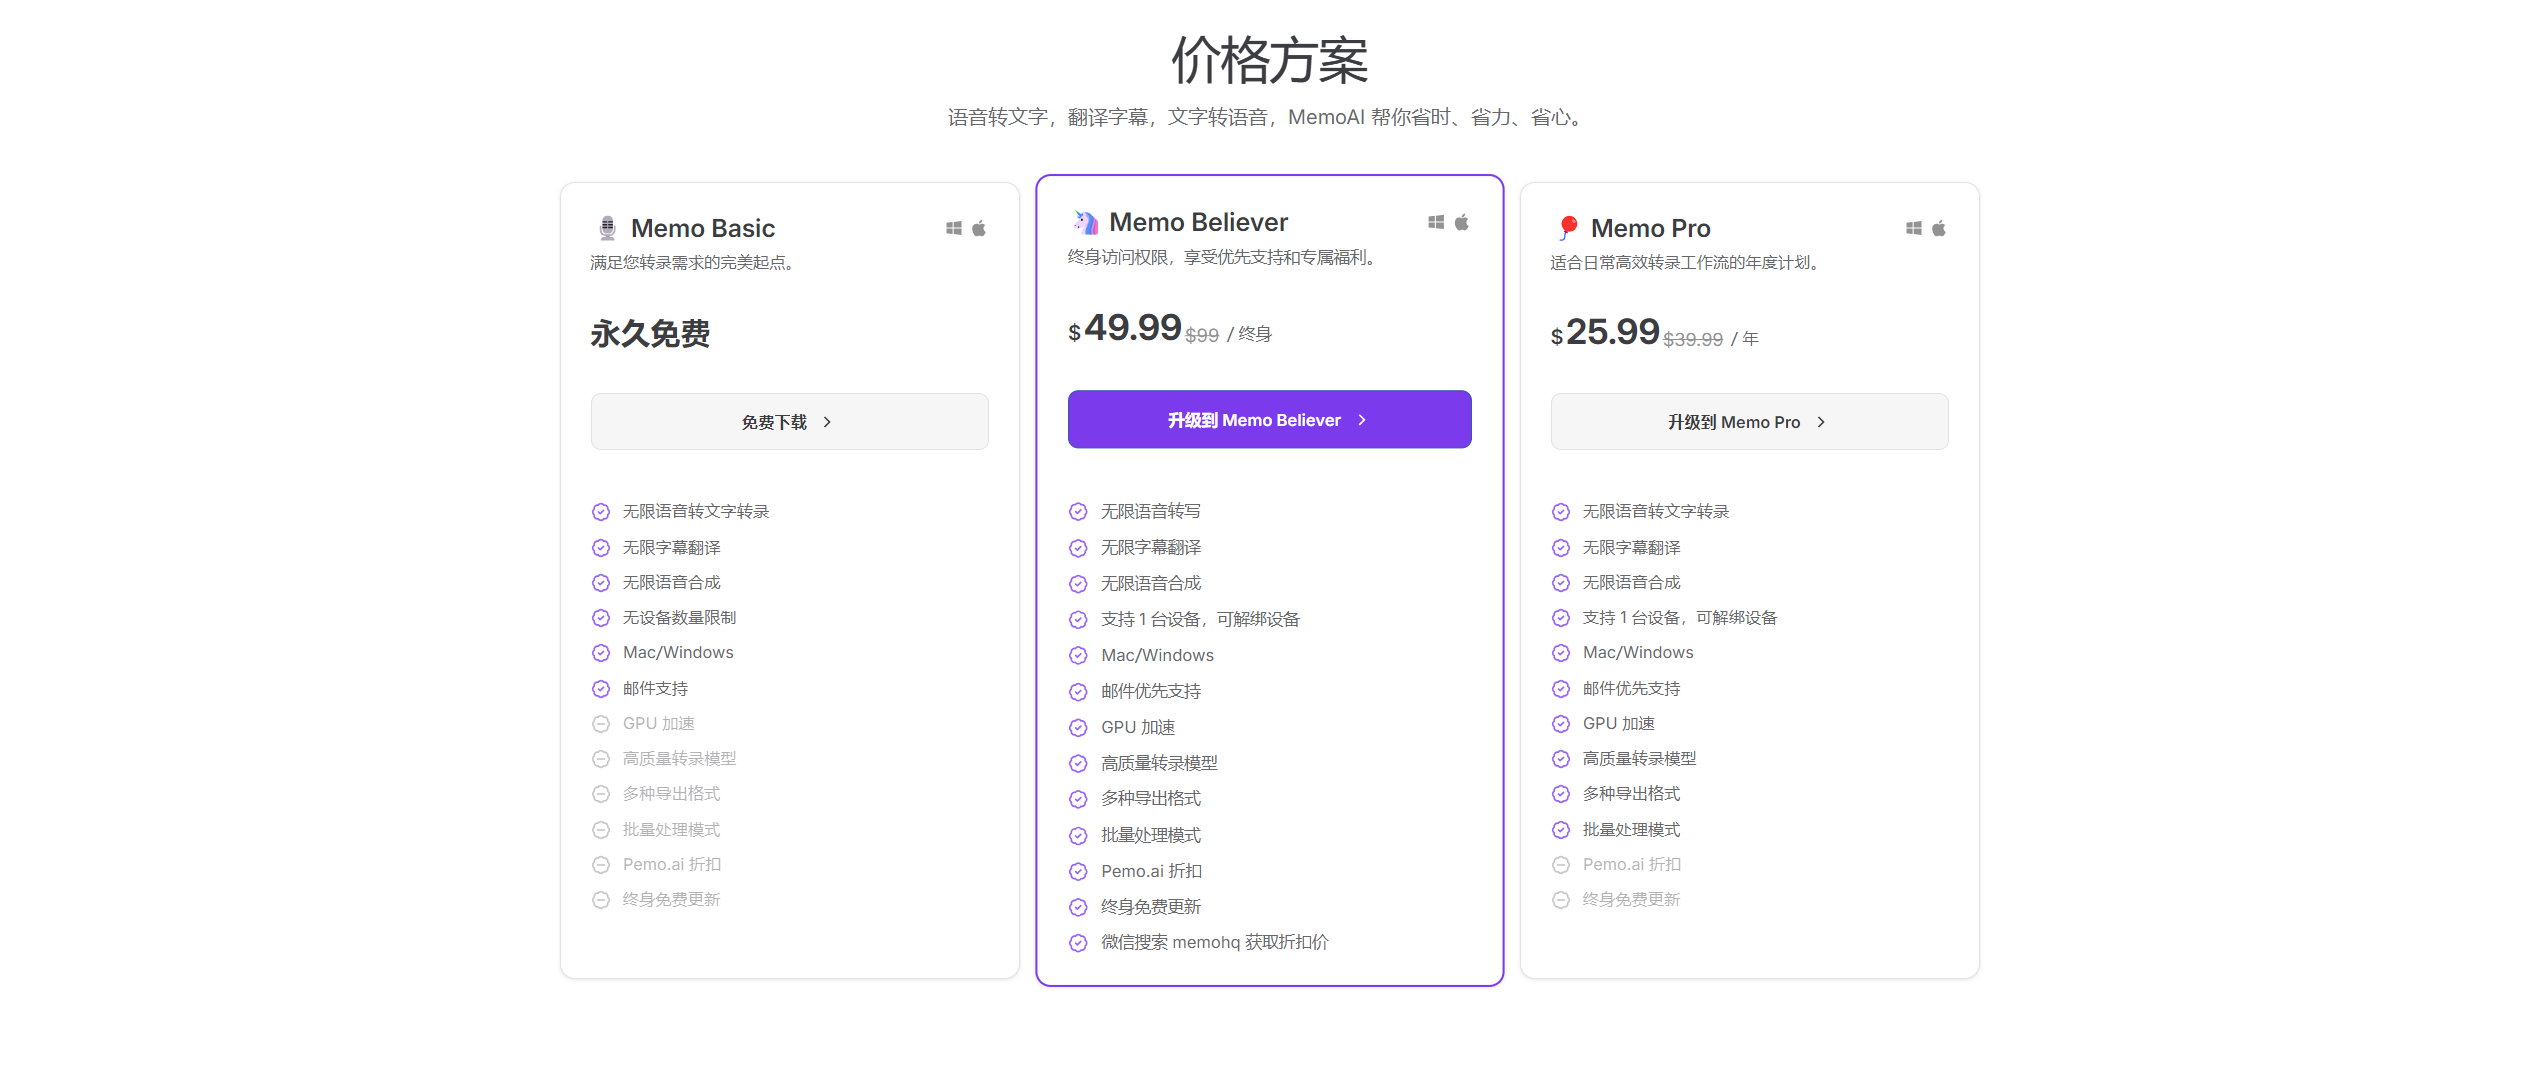Click the Windows icon on Memo Basic card
The height and width of the screenshot is (1081, 2537).
(952, 227)
